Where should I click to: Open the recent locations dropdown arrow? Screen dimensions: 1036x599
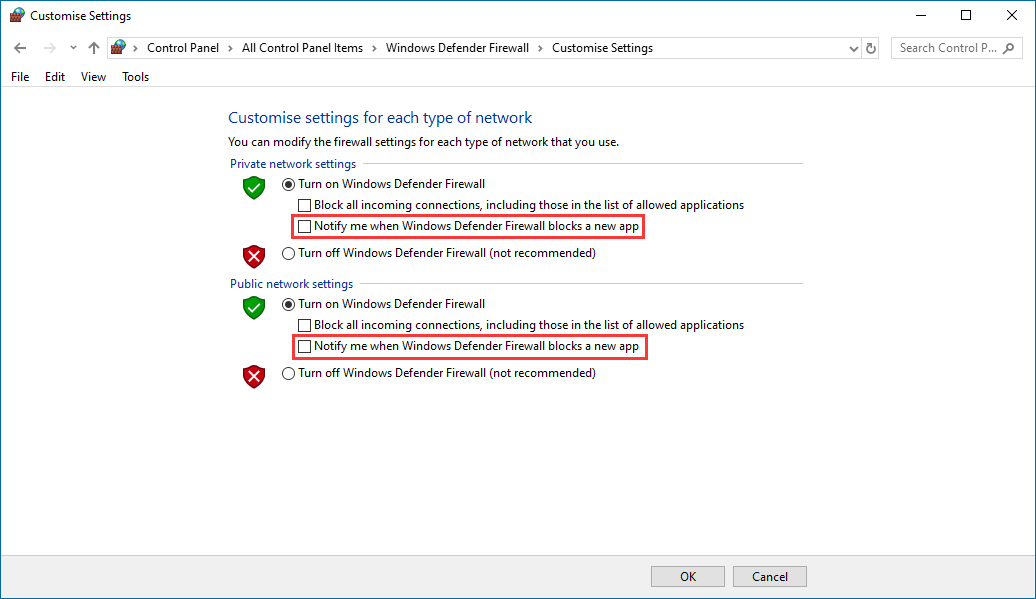[x=73, y=48]
